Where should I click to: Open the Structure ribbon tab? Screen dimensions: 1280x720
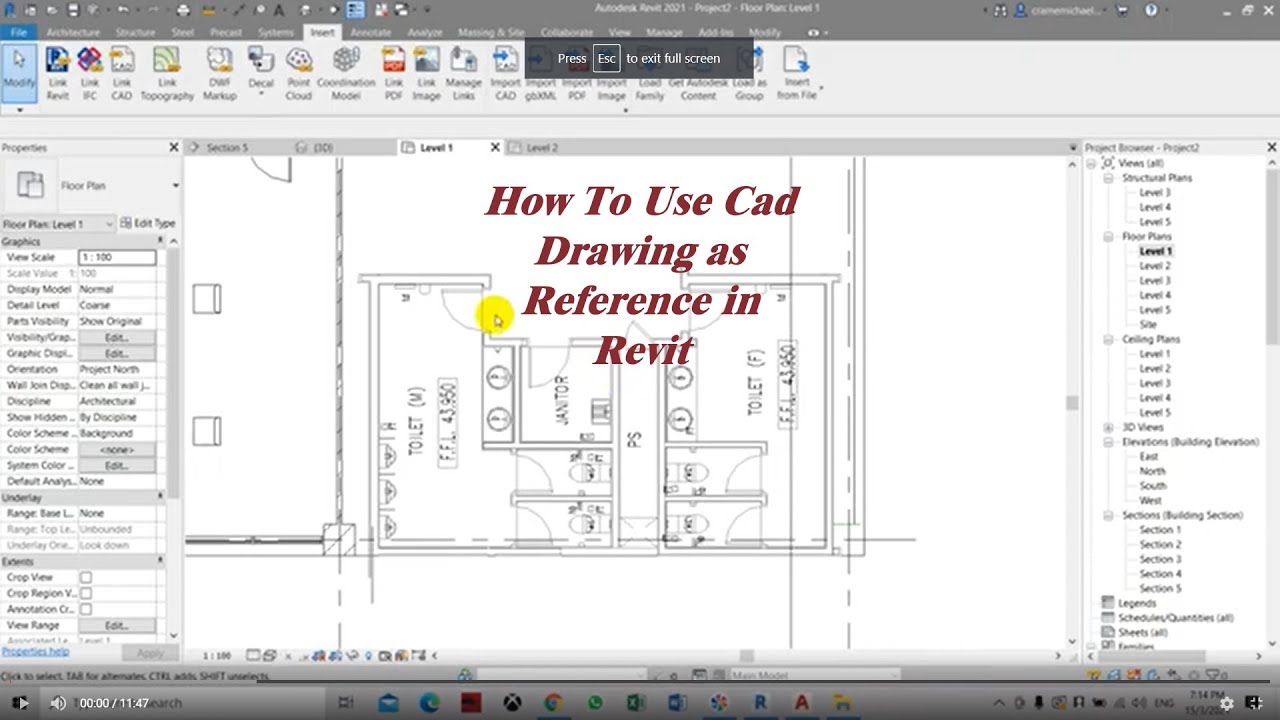pos(135,32)
